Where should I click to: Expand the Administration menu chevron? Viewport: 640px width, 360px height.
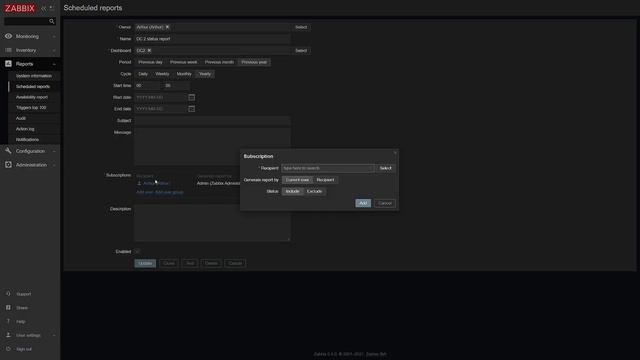(x=54, y=165)
